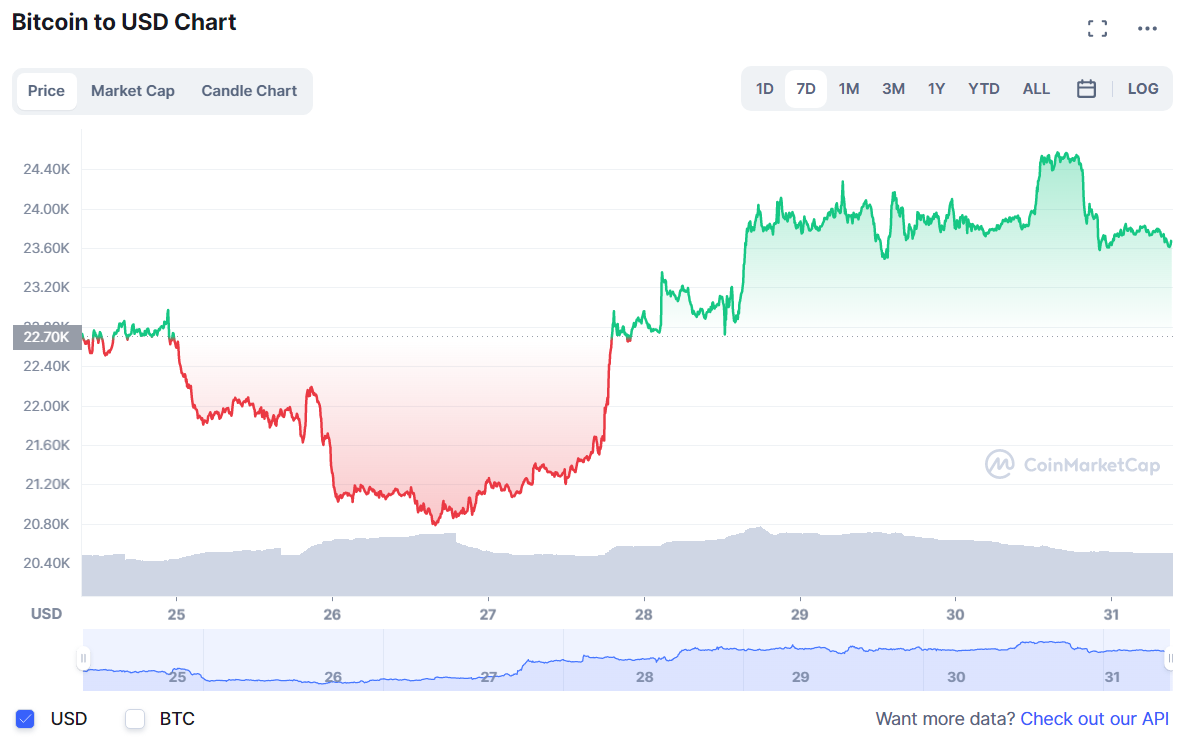This screenshot has width=1202, height=749.
Task: Click the active 7D range button
Action: click(x=805, y=88)
